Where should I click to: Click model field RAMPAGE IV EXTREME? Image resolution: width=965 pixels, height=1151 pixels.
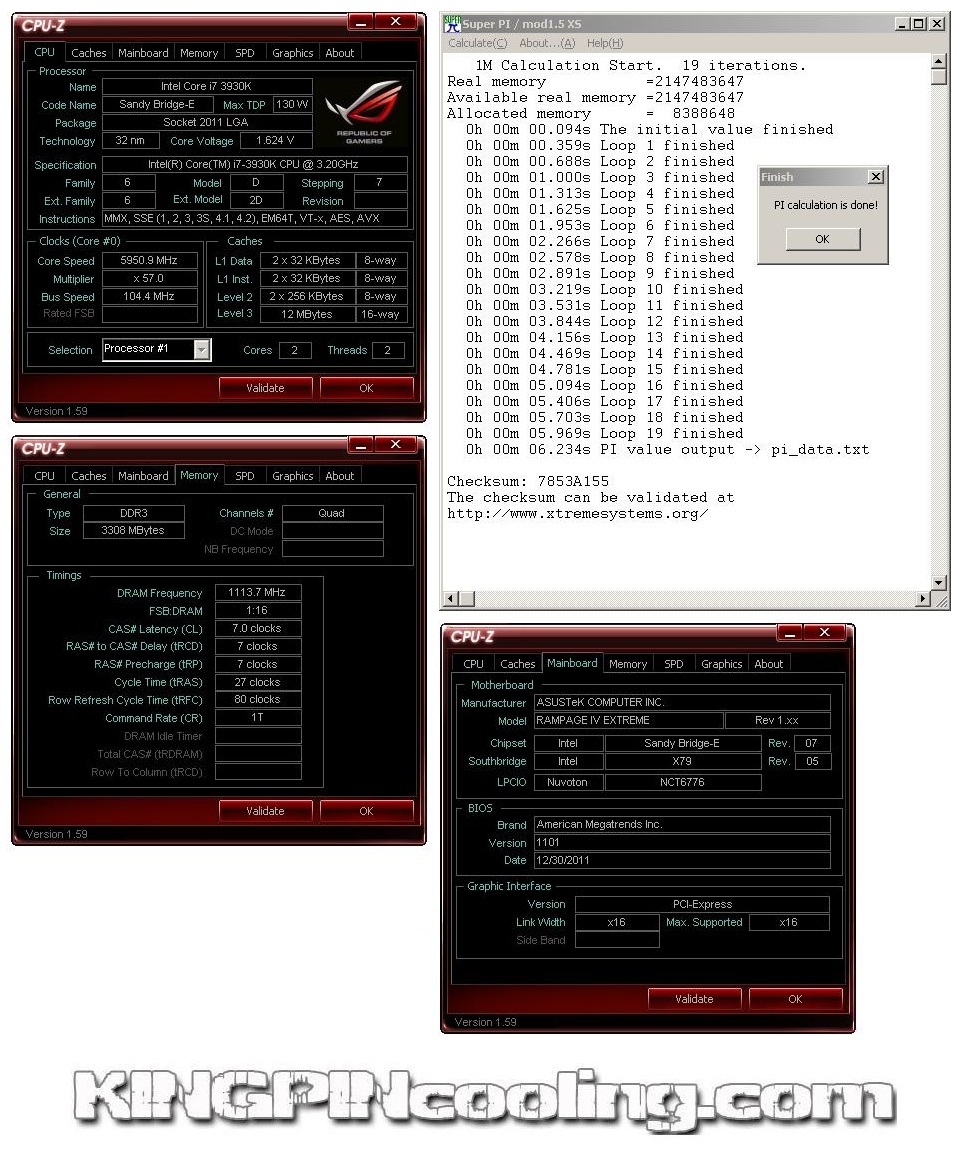click(629, 721)
